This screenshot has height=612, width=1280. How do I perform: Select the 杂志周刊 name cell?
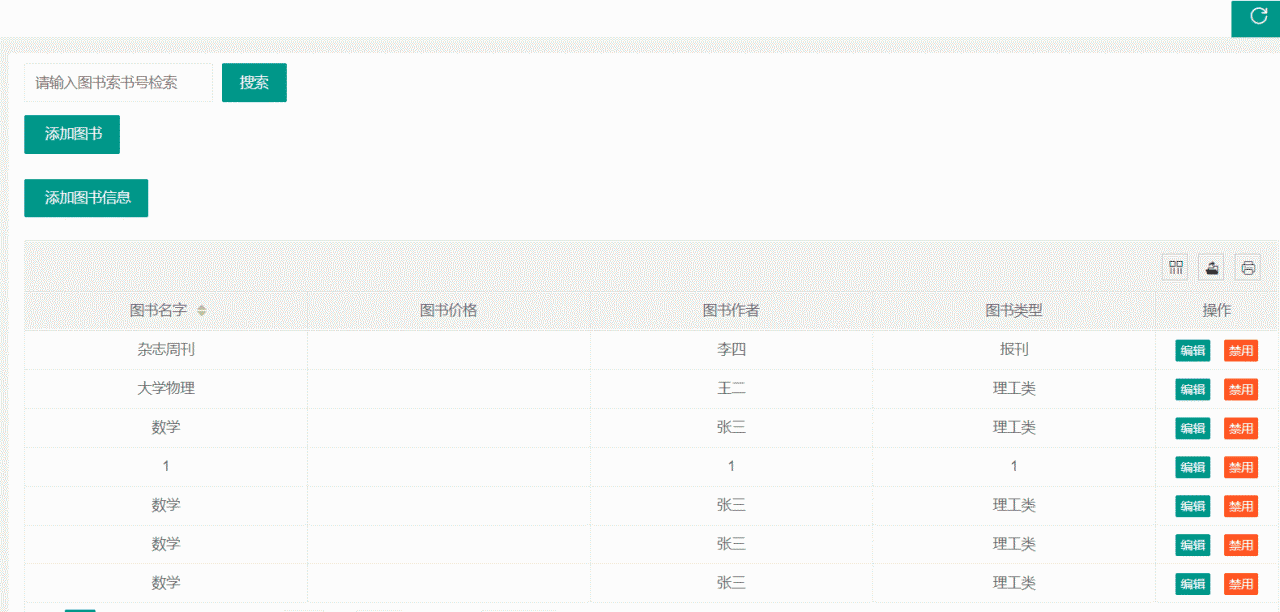click(x=166, y=350)
